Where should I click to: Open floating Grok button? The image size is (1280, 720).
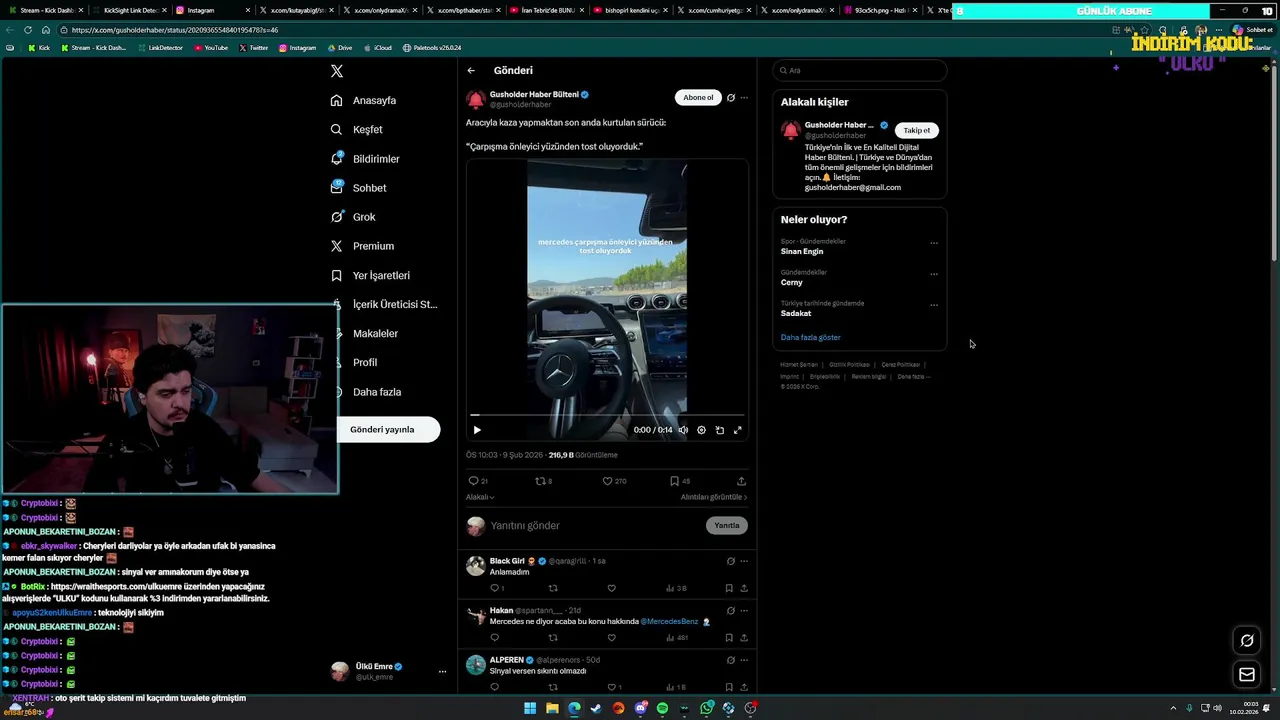point(1247,640)
